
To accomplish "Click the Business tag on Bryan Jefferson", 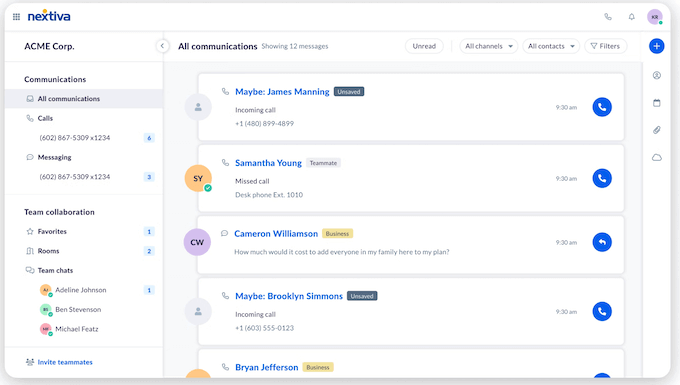I will [x=317, y=367].
